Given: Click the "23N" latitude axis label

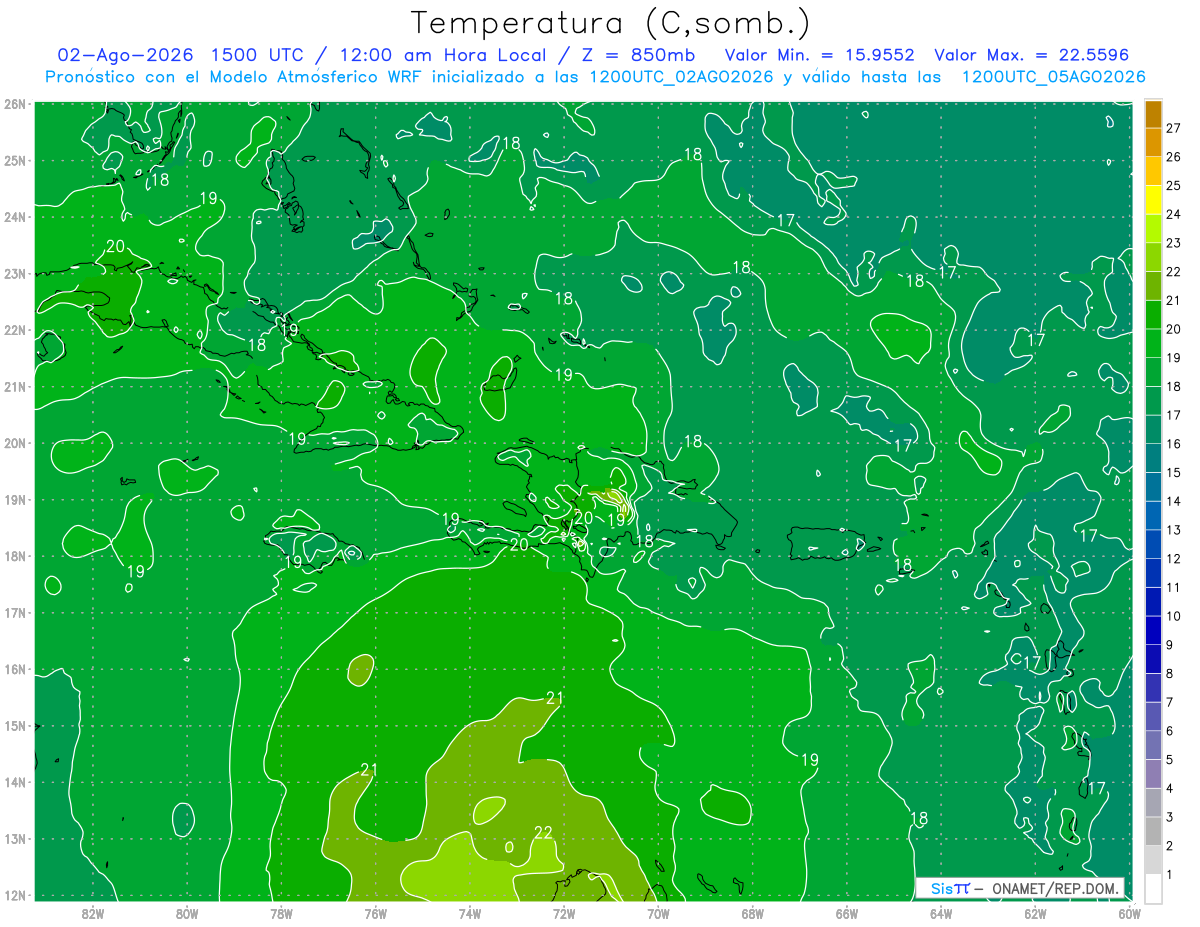Looking at the screenshot, I should (14, 273).
